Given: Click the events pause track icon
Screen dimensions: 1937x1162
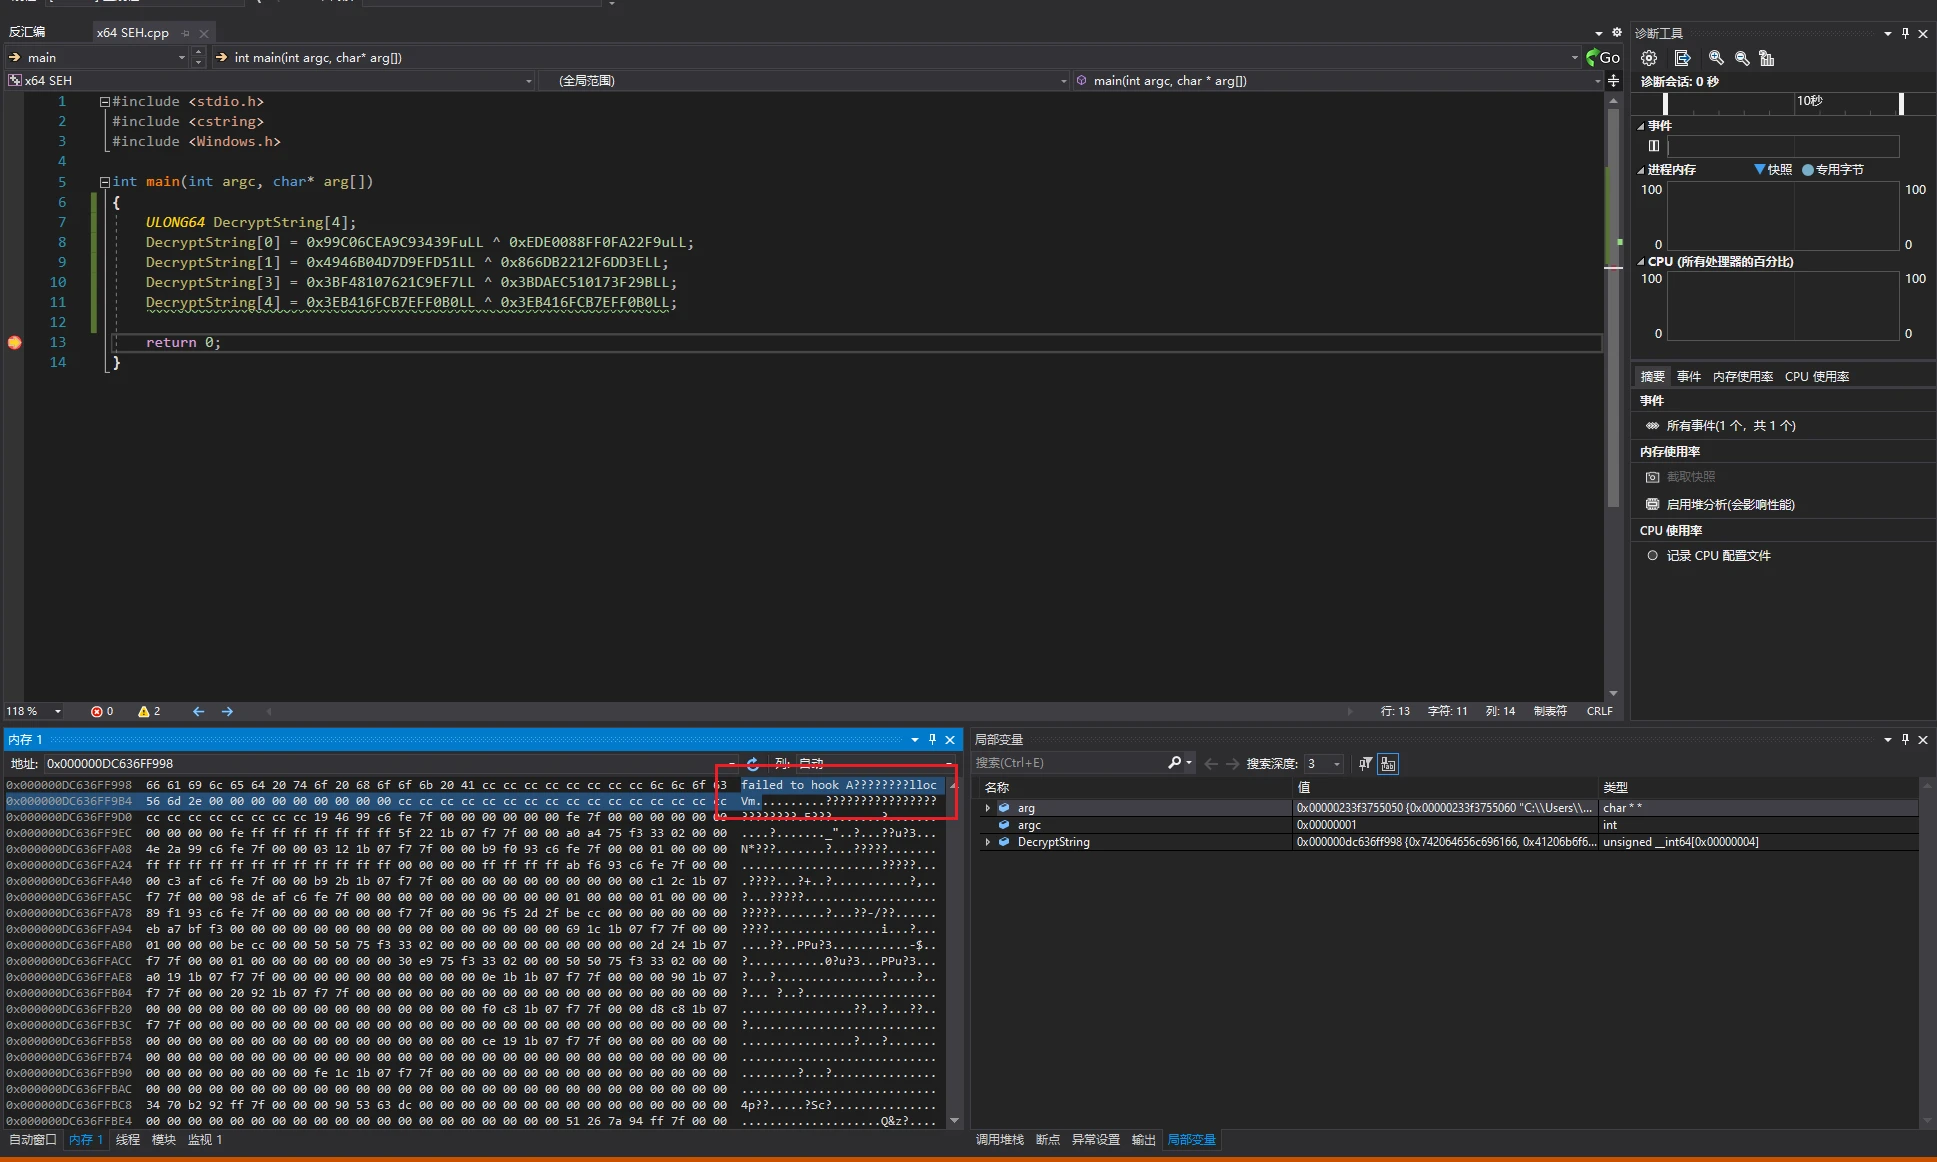Looking at the screenshot, I should point(1654,146).
